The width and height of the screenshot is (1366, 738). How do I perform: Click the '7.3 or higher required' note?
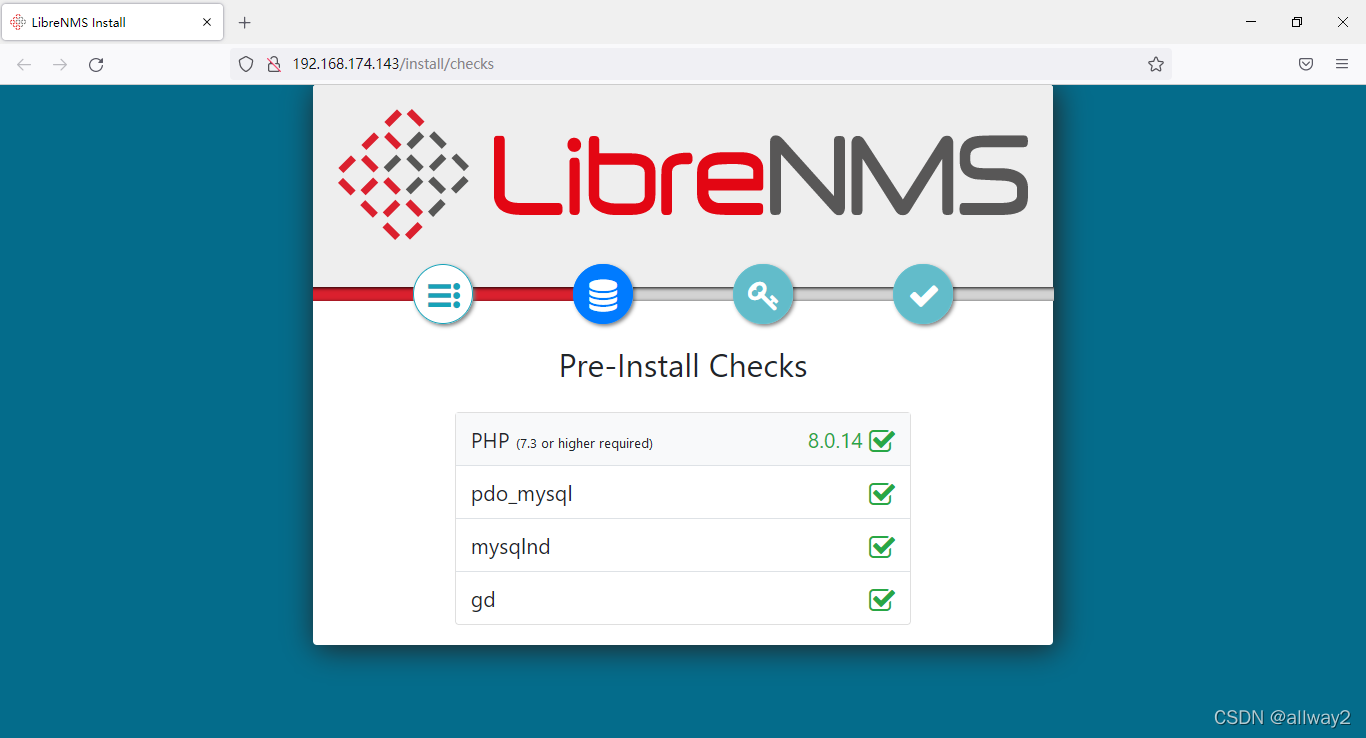pos(584,444)
